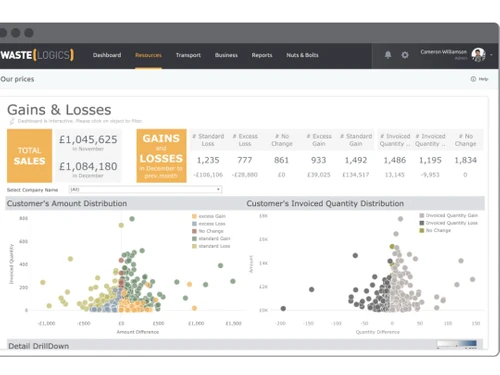This screenshot has height=375, width=500.
Task: Click the 1,235 Standard Loss count
Action: pyautogui.click(x=208, y=160)
